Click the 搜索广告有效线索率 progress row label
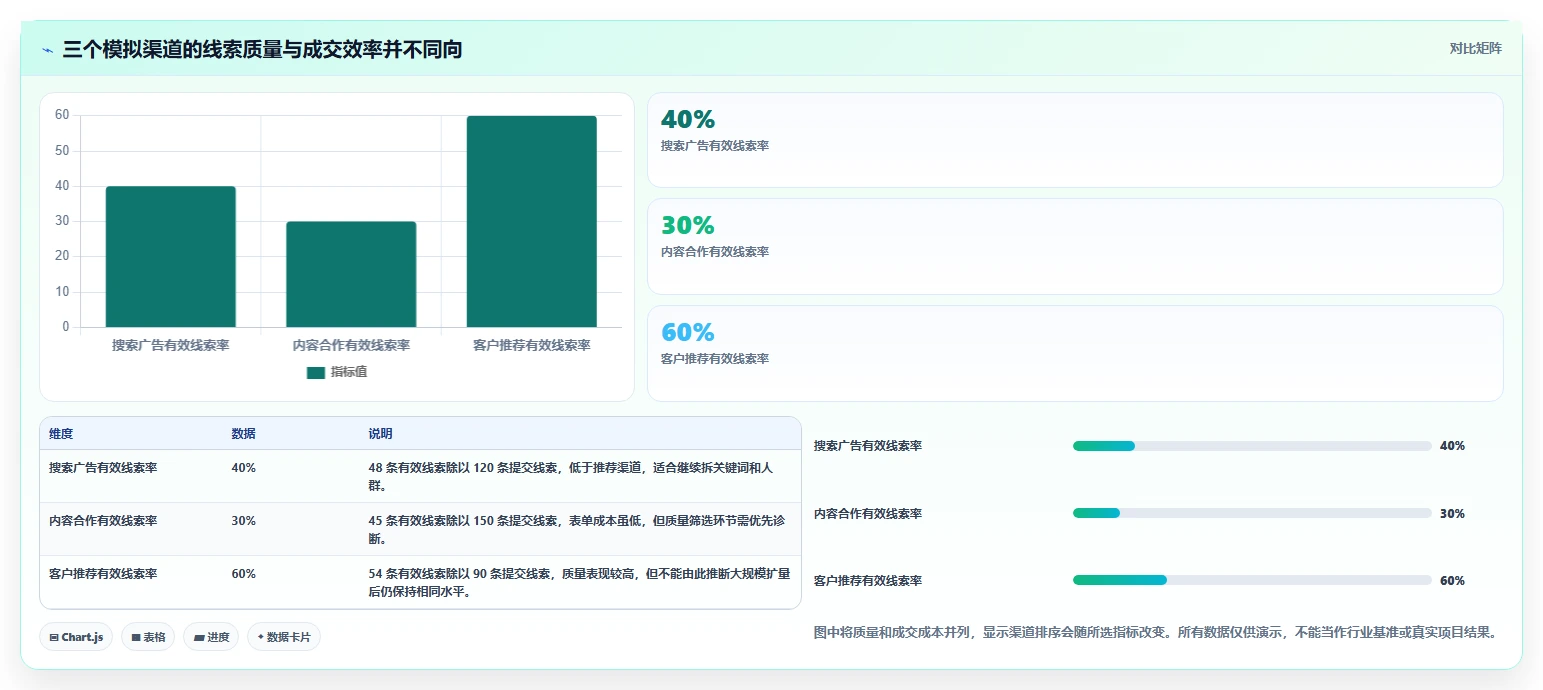Image resolution: width=1543 pixels, height=690 pixels. point(868,446)
